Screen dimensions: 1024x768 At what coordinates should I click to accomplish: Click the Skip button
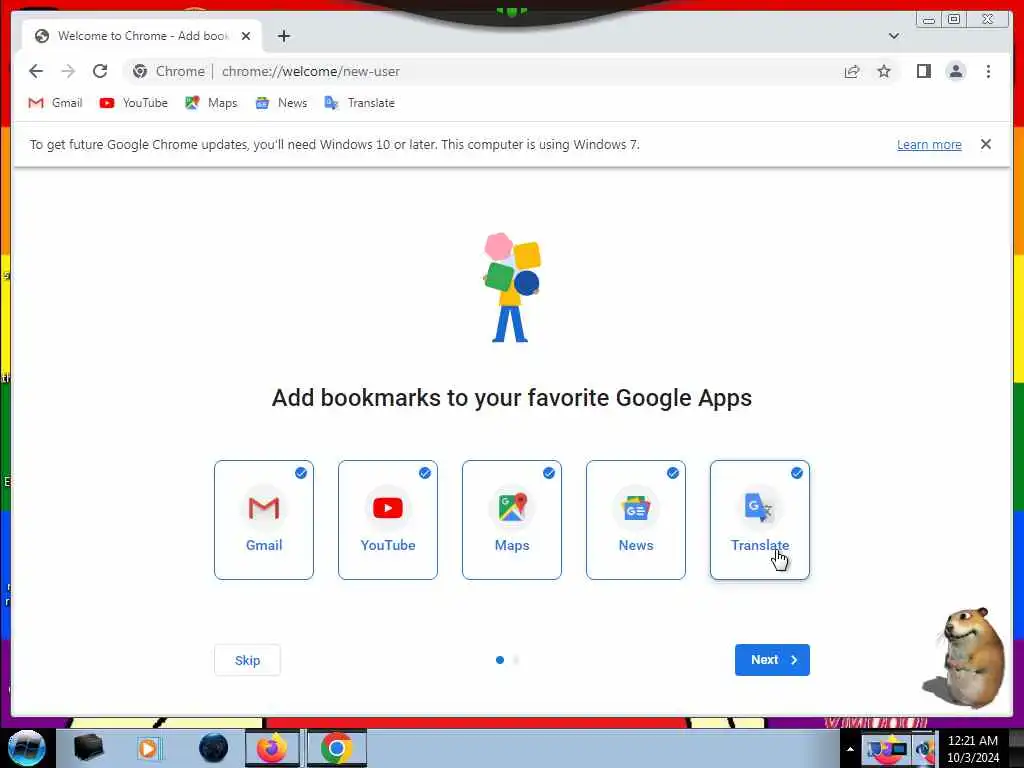[248, 660]
